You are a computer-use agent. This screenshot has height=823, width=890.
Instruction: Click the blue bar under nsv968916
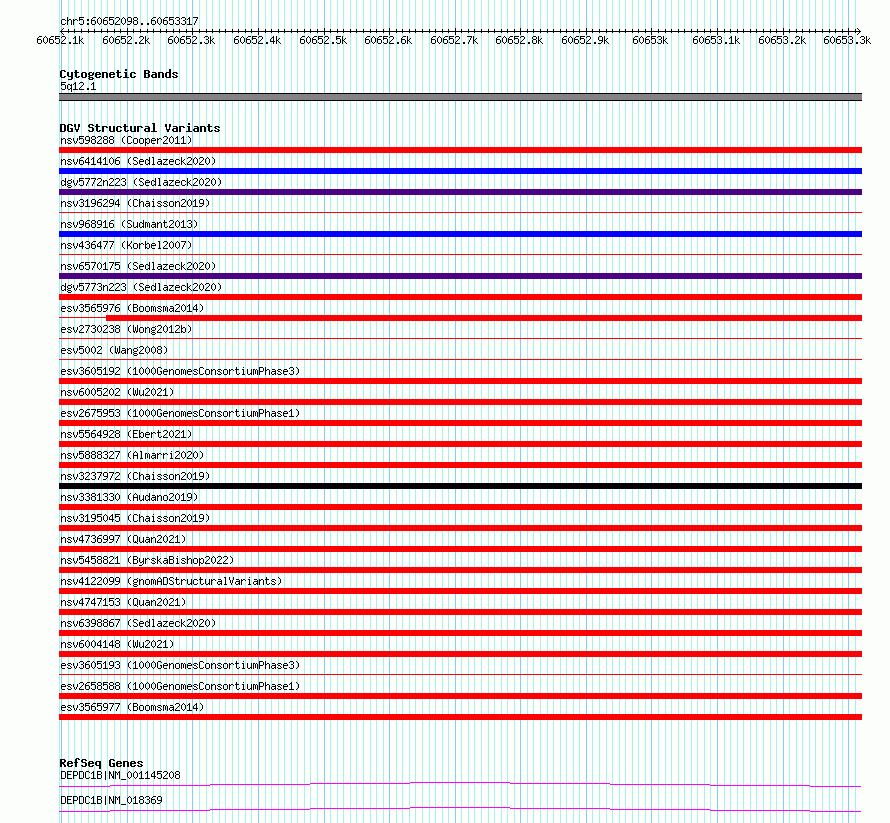click(460, 234)
